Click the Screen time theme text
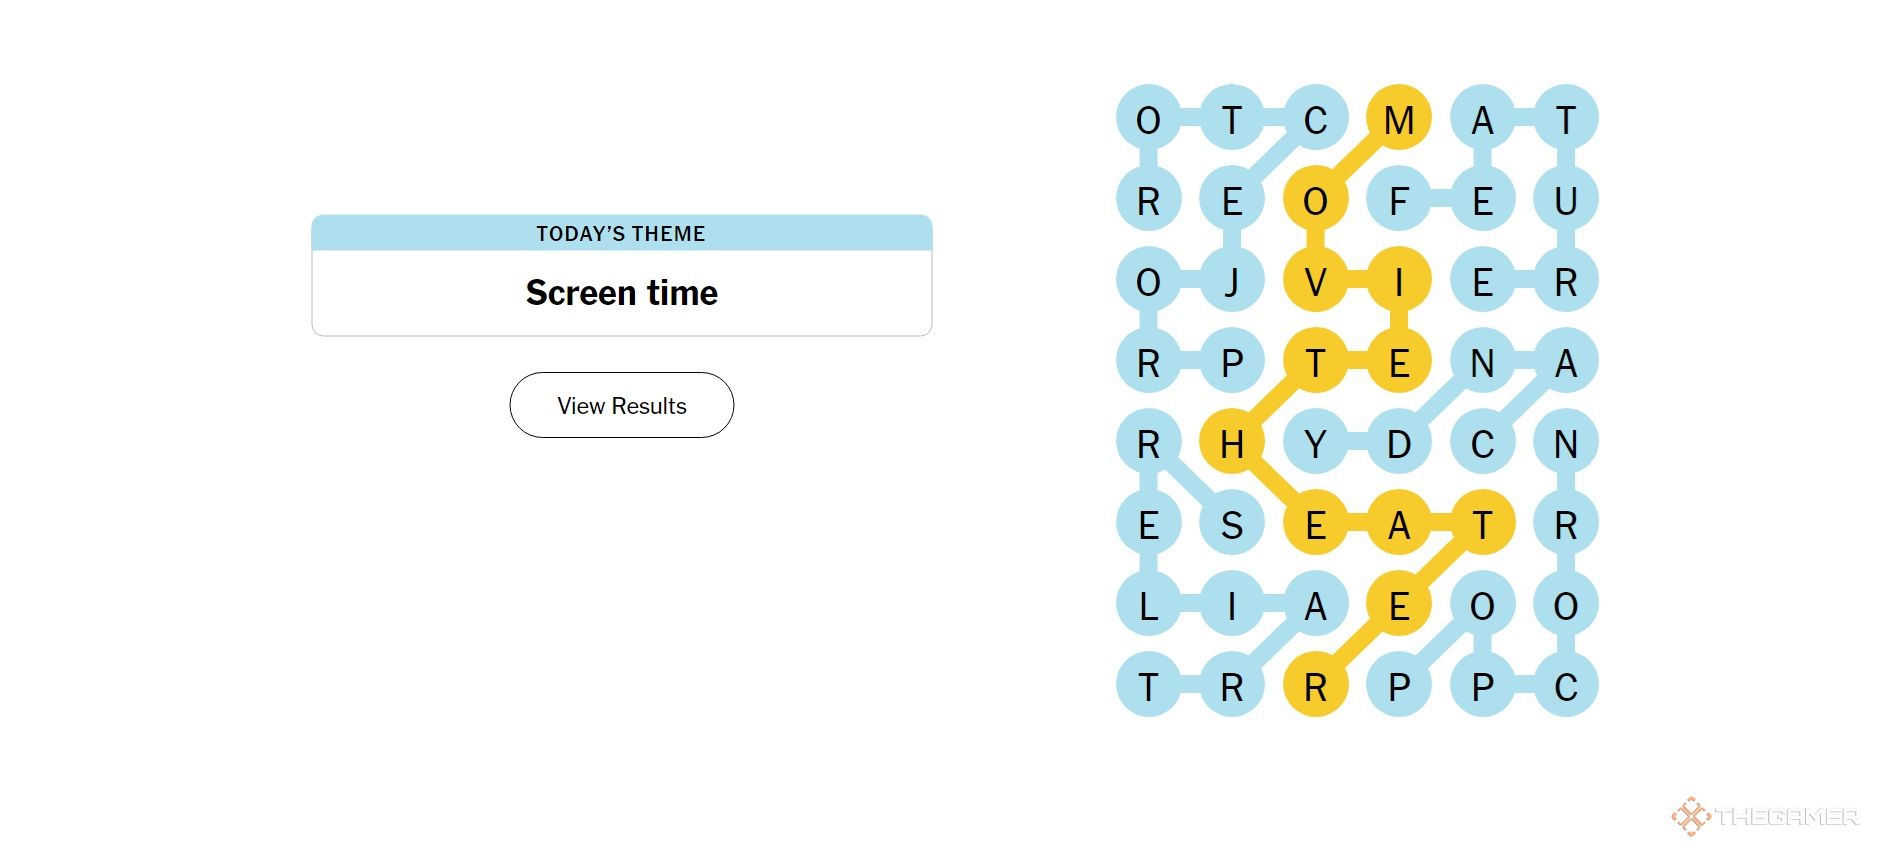This screenshot has height=867, width=1890. [x=621, y=293]
